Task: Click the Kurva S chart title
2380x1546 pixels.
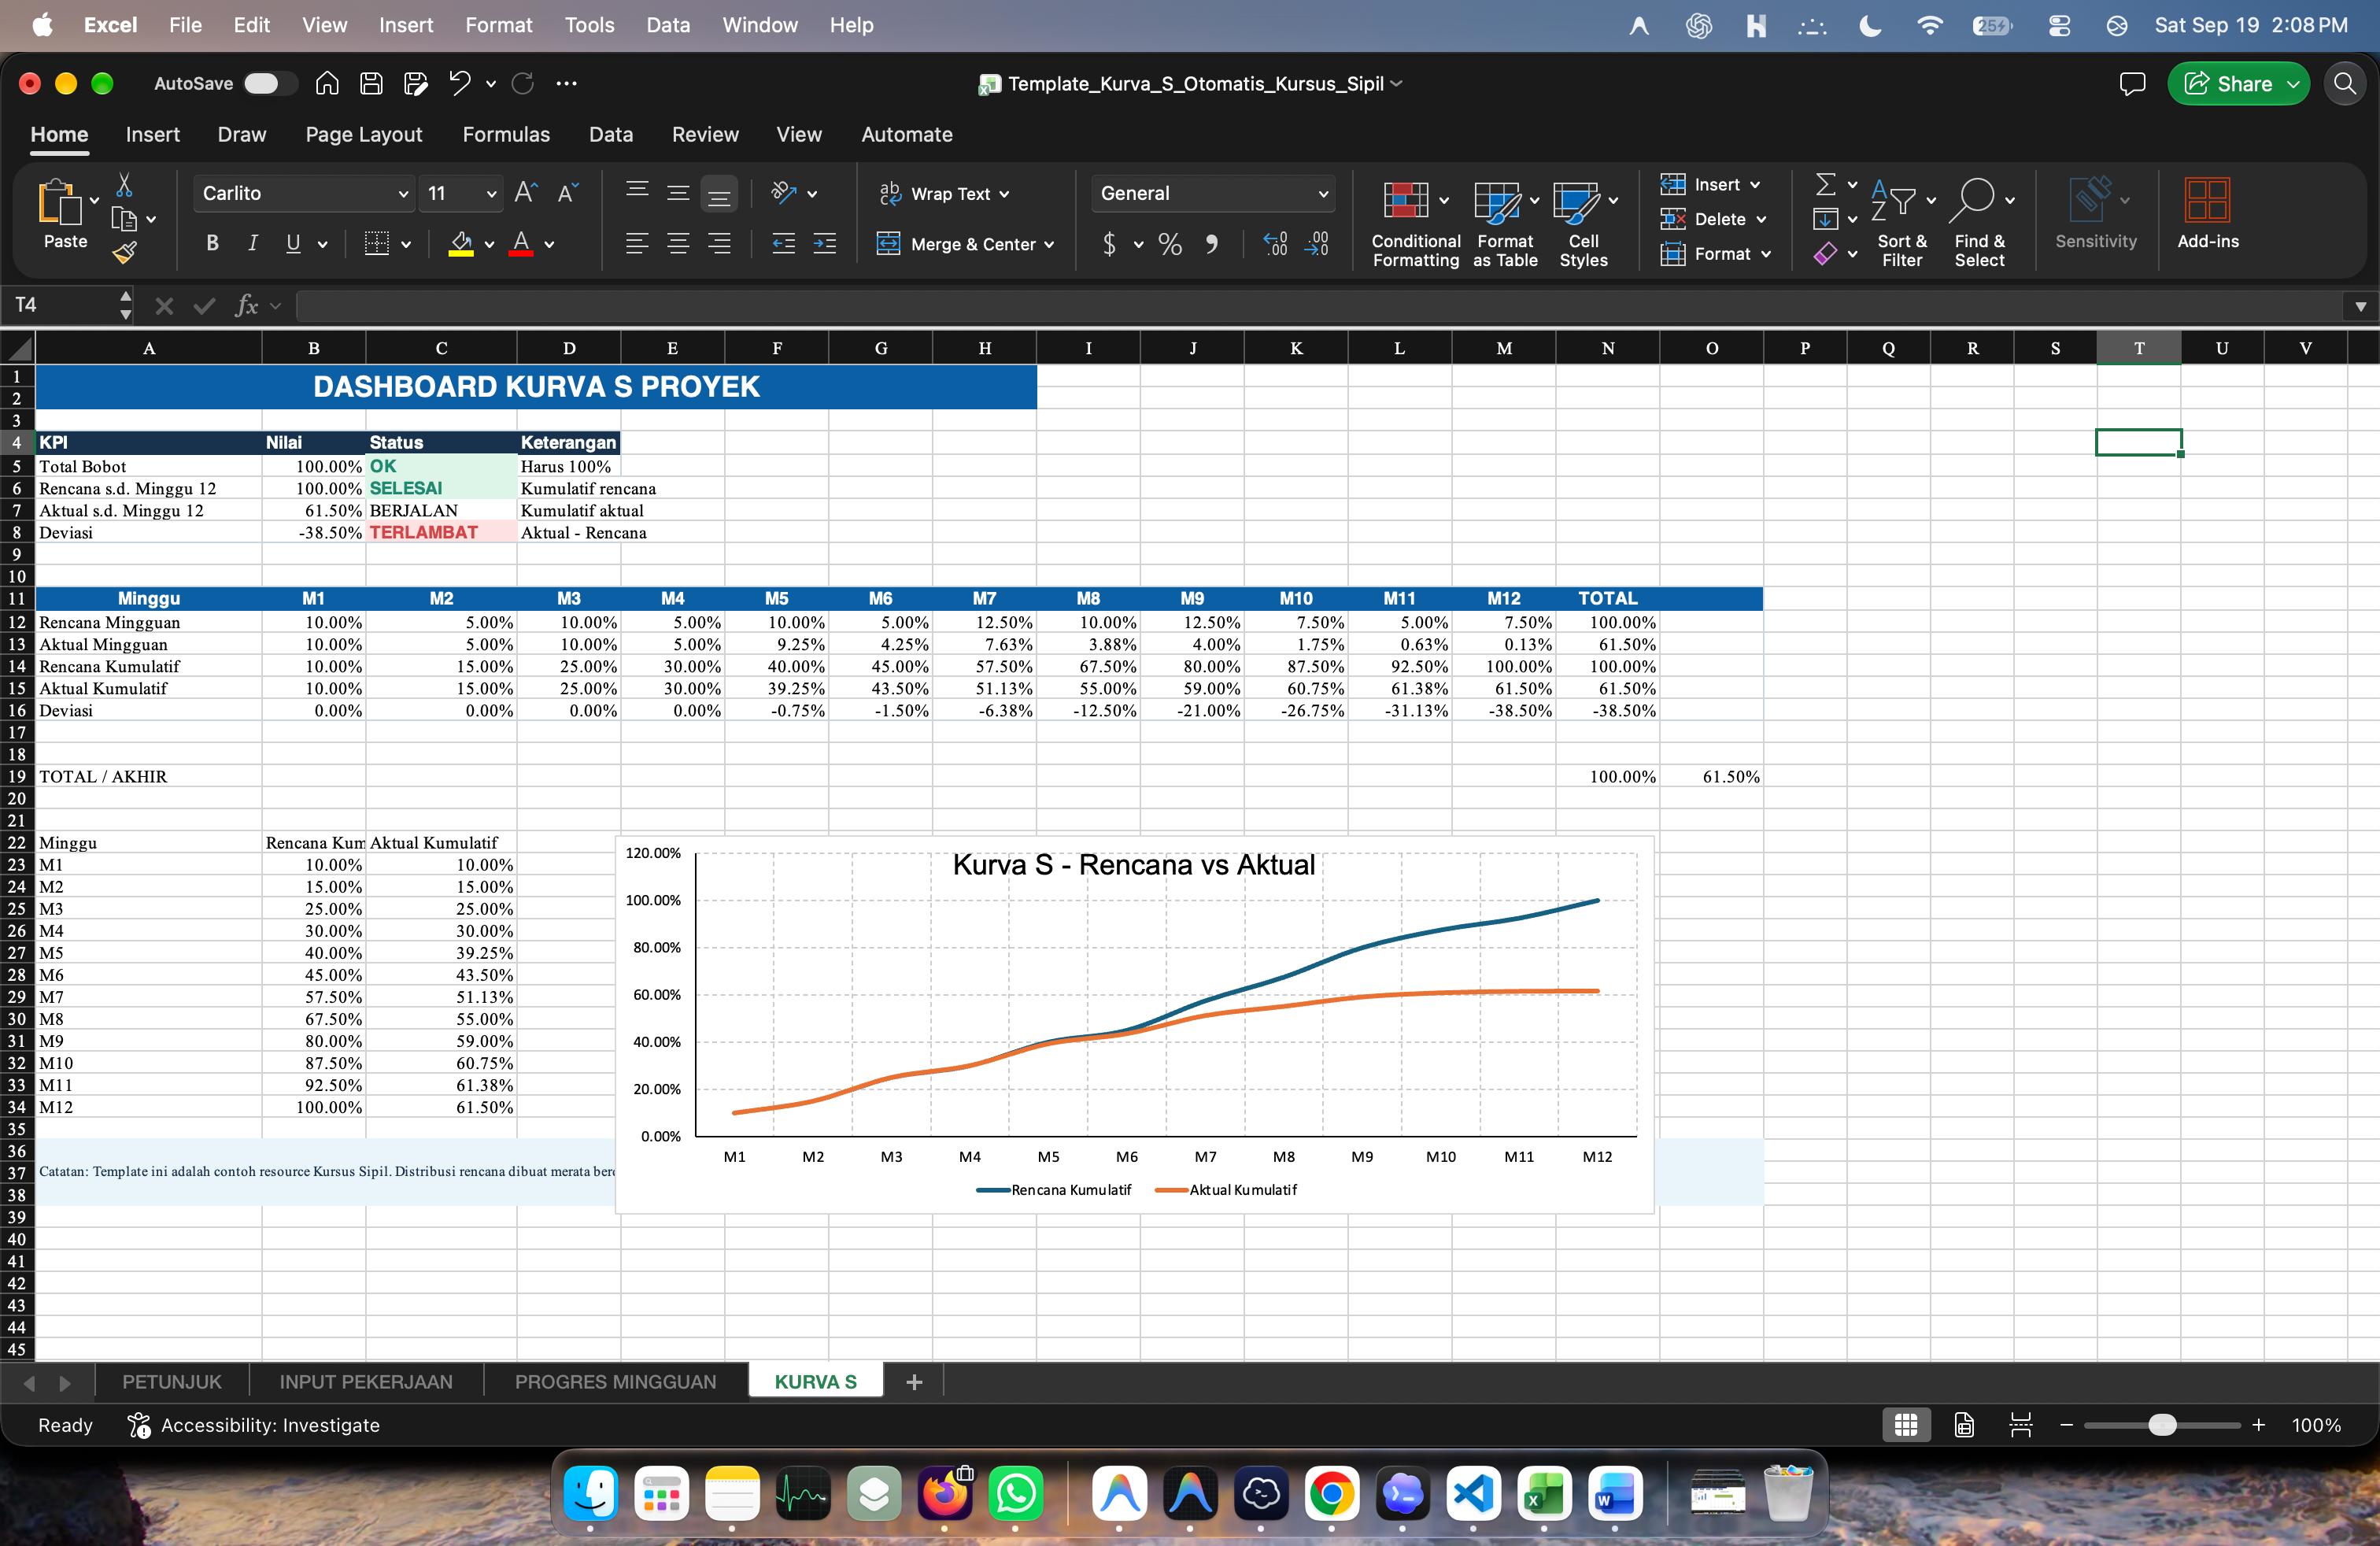Action: click(1133, 865)
